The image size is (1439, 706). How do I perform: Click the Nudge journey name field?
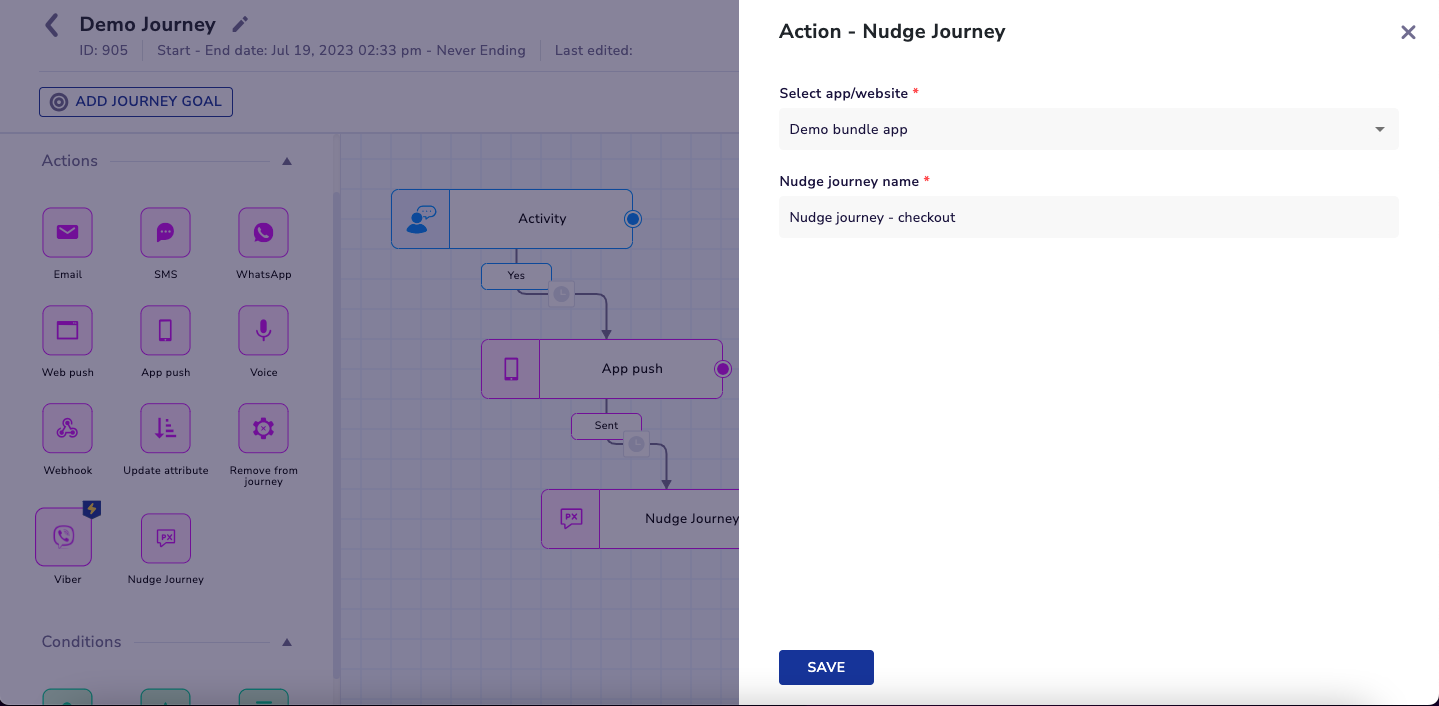tap(1089, 217)
